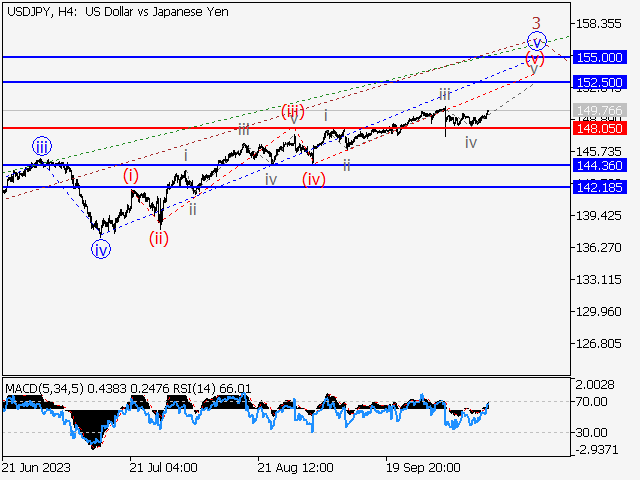This screenshot has height=480, width=640.
Task: Click the 133.115 price axis value
Action: point(598,280)
